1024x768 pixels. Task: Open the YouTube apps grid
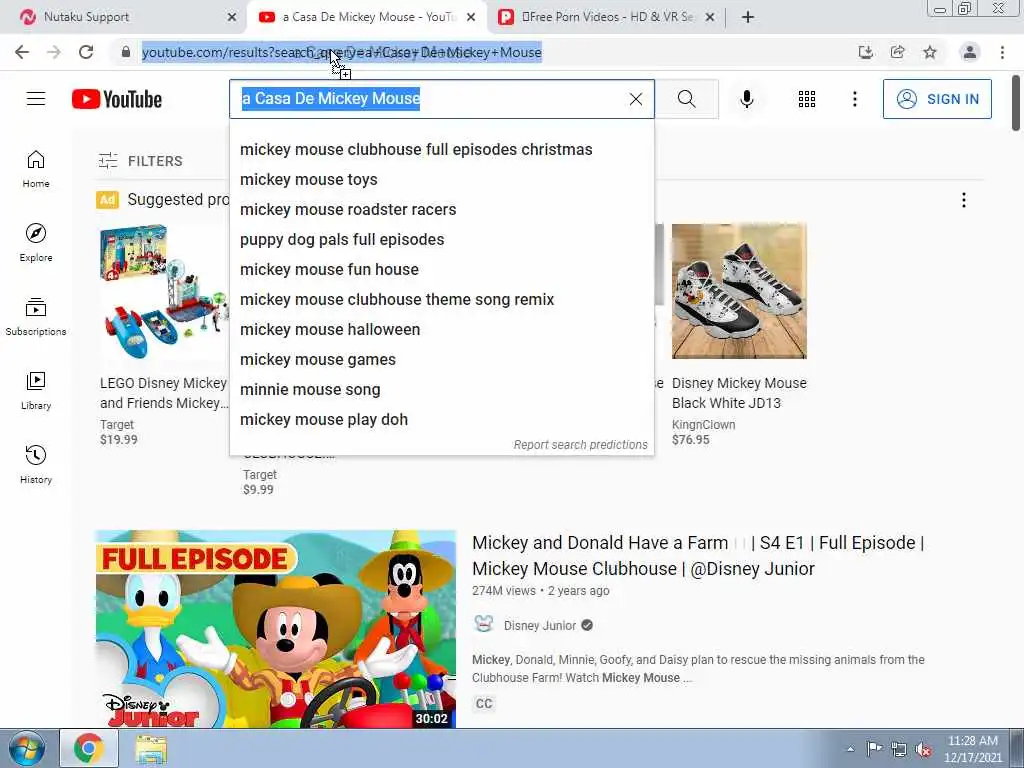tap(807, 99)
